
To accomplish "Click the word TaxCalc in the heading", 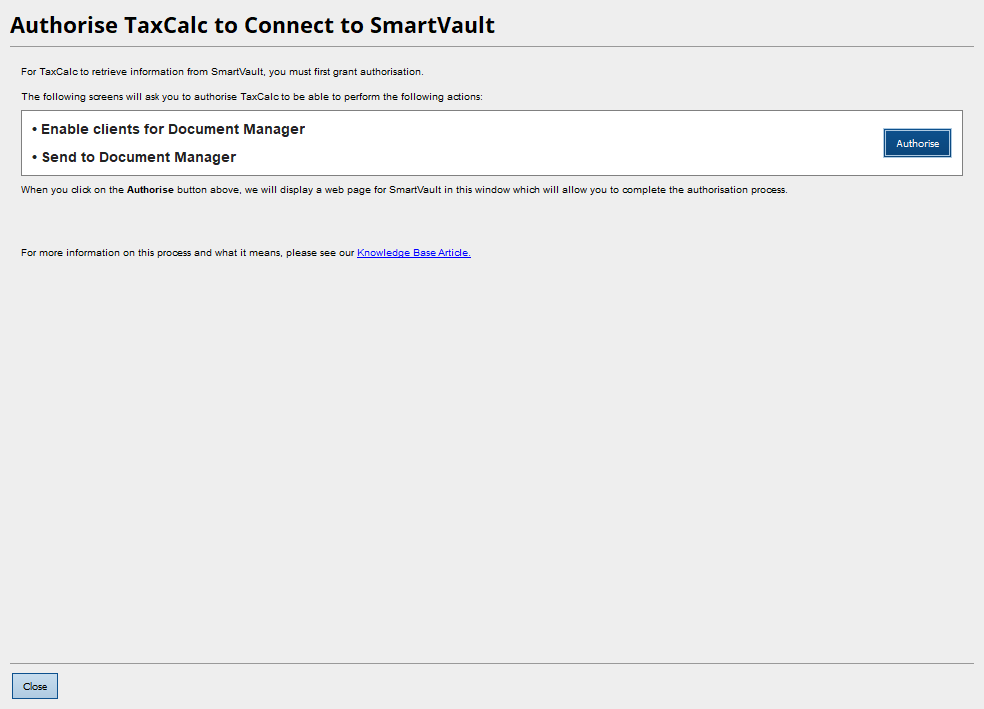I will [167, 25].
